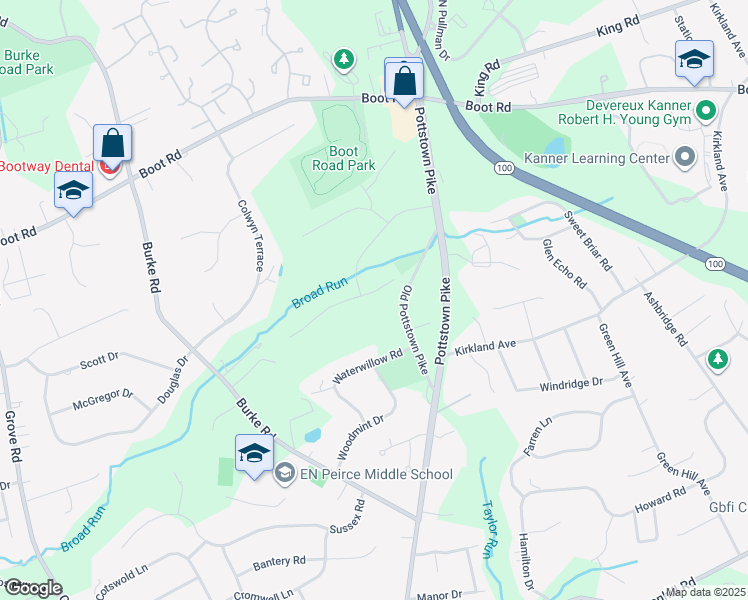Select the Devereux Kanner Robert H. Young Gym label
The image size is (748, 600).
[x=625, y=112]
